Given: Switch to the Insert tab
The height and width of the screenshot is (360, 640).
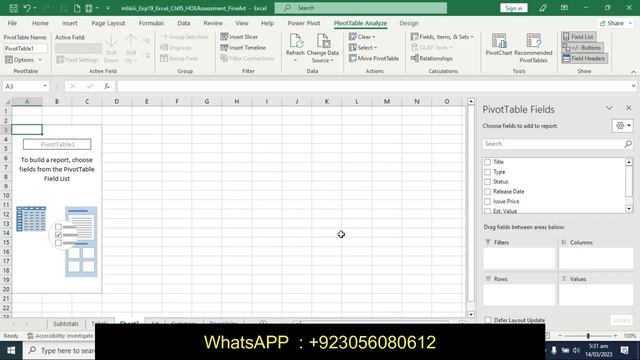Looking at the screenshot, I should click(70, 23).
